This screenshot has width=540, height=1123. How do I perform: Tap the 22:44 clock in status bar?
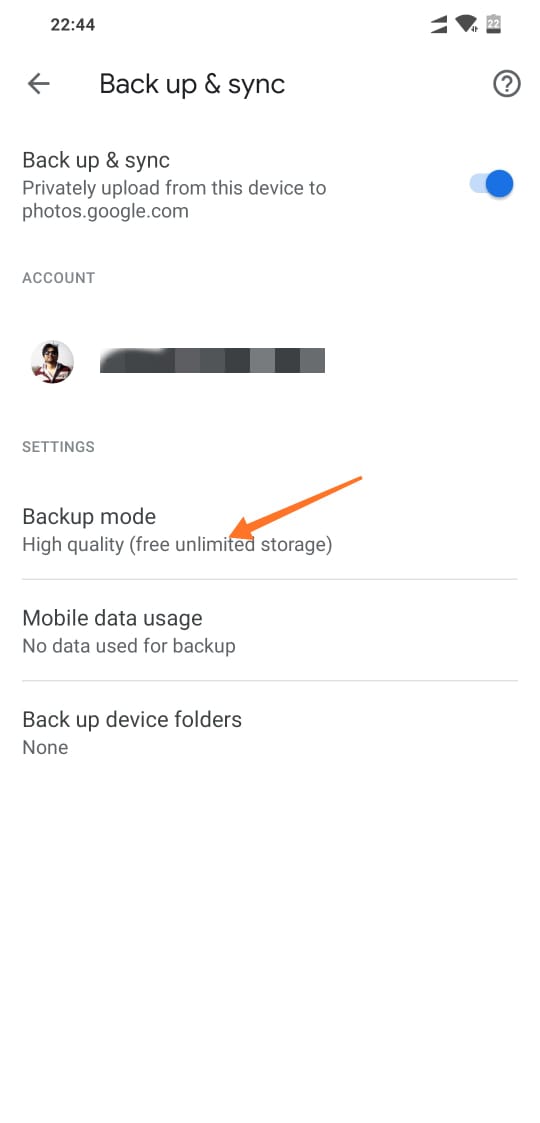72,25
